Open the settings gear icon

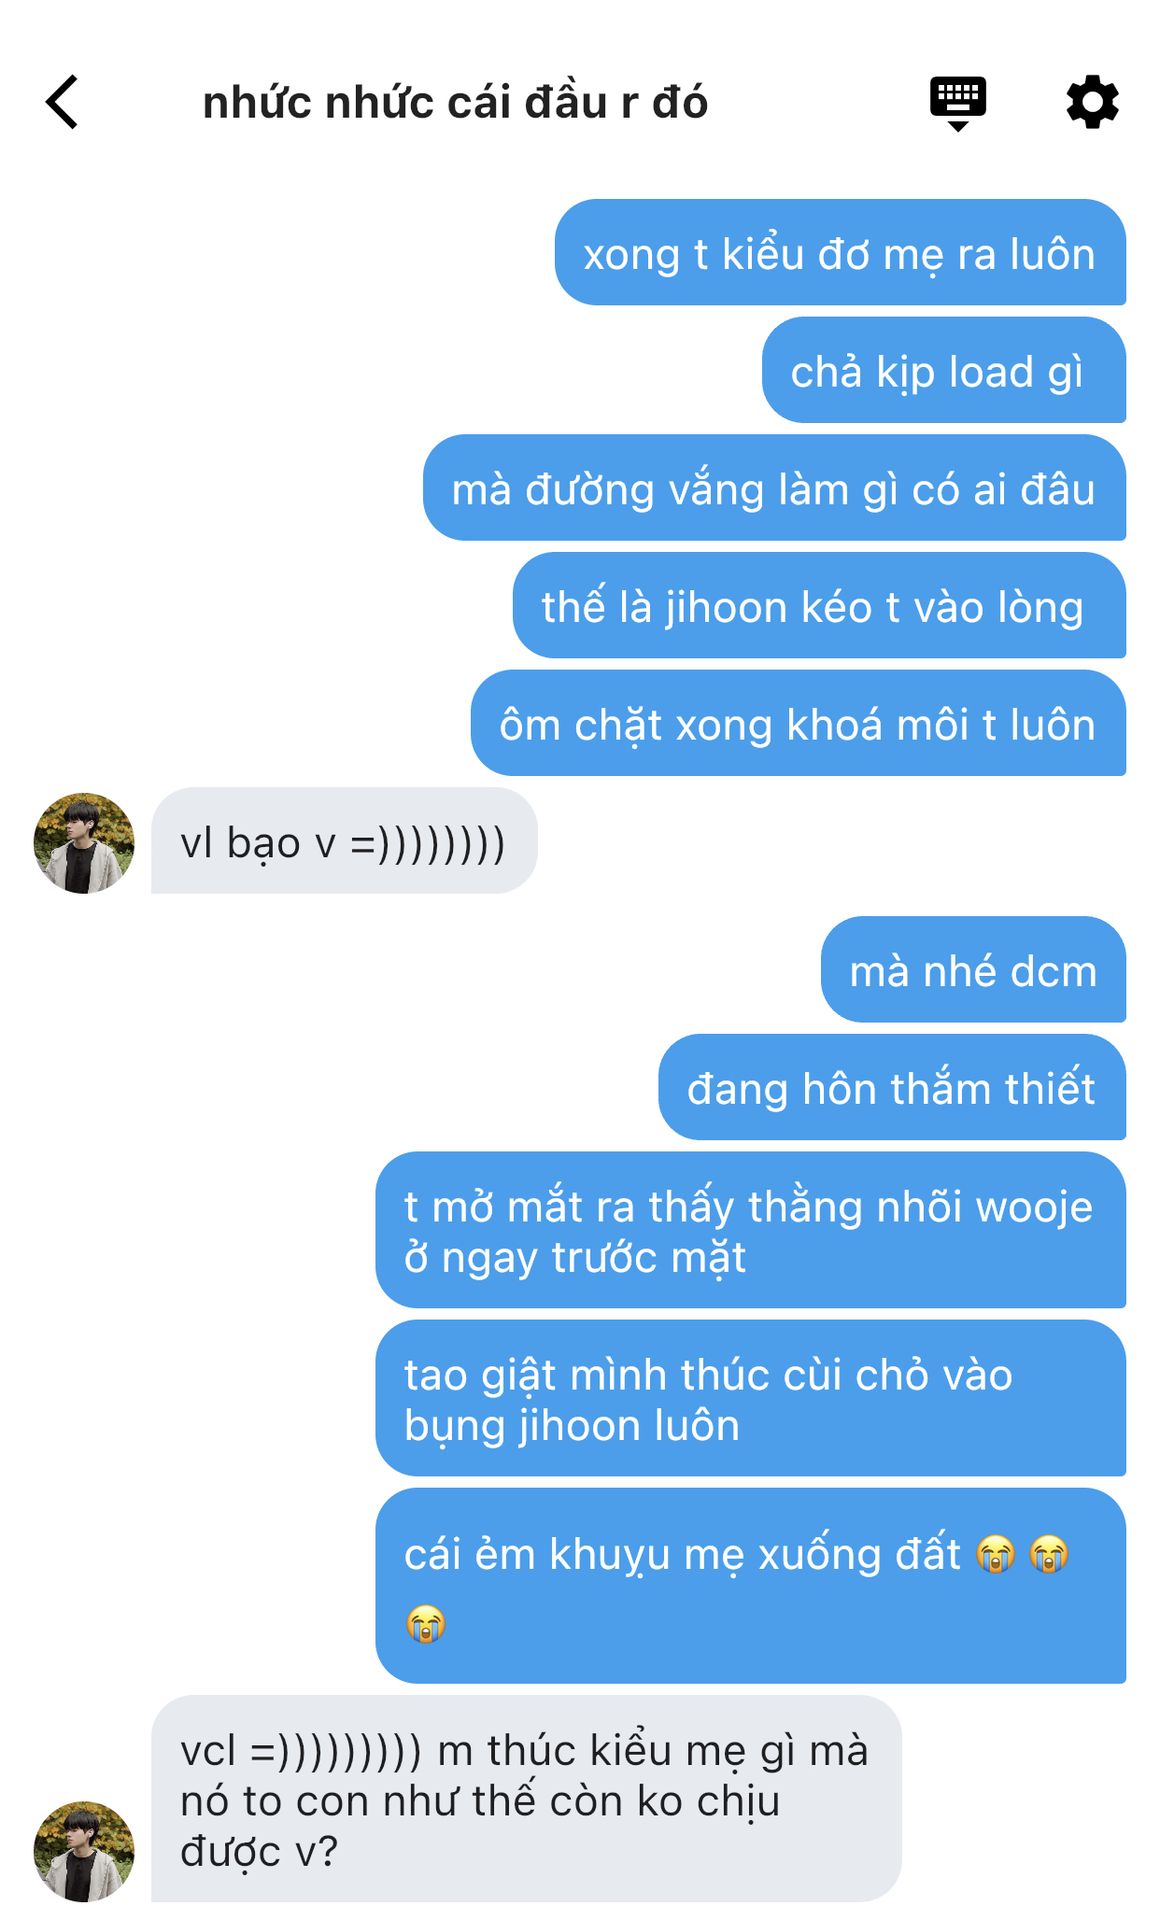click(1092, 102)
